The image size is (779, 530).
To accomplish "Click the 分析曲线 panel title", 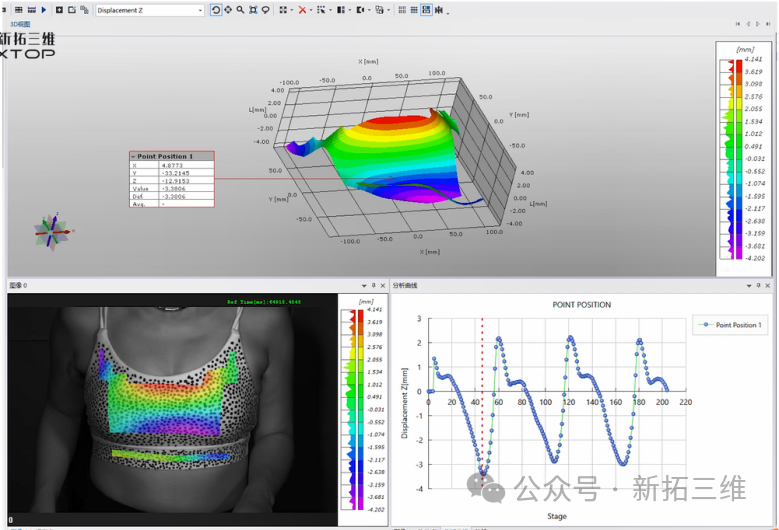I will (x=405, y=285).
